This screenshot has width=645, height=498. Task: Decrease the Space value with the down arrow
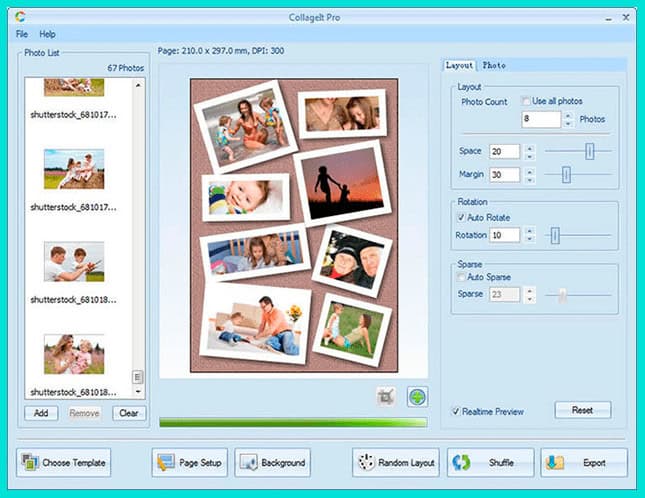[x=529, y=156]
